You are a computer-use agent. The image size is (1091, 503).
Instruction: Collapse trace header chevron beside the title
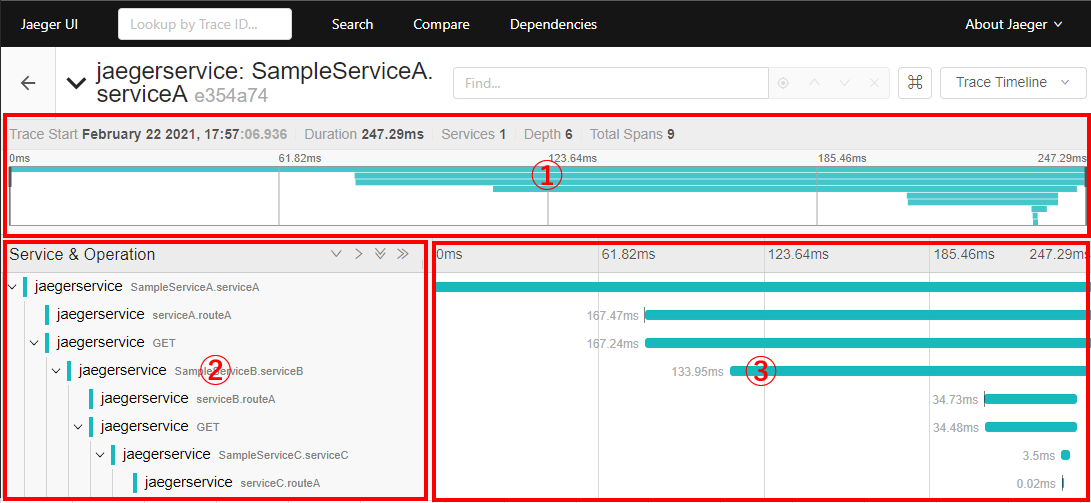pyautogui.click(x=76, y=83)
